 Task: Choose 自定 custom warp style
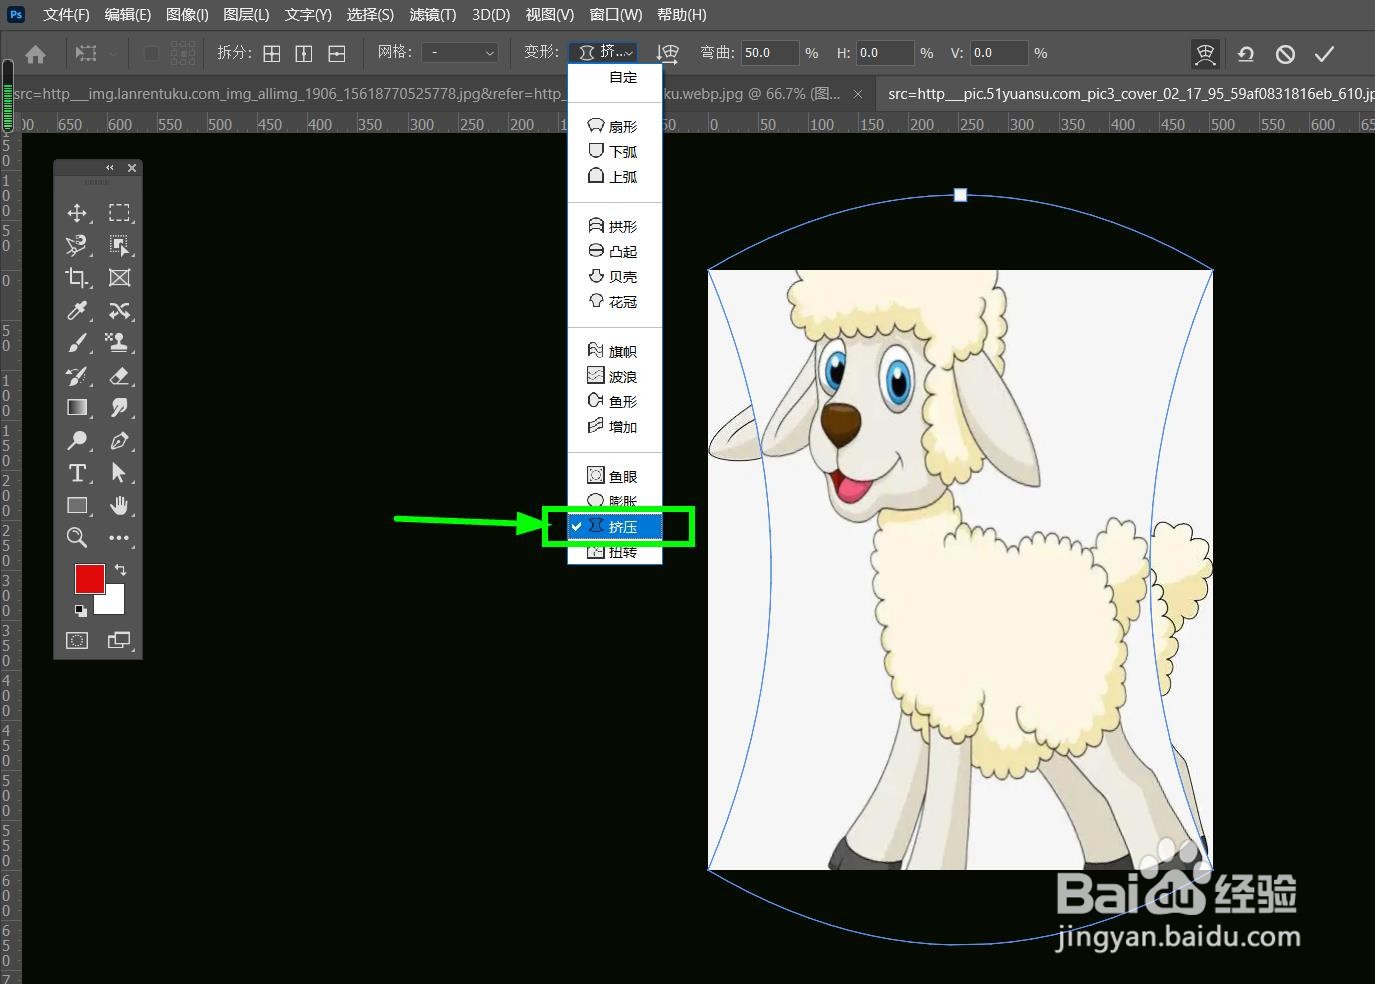pyautogui.click(x=615, y=77)
